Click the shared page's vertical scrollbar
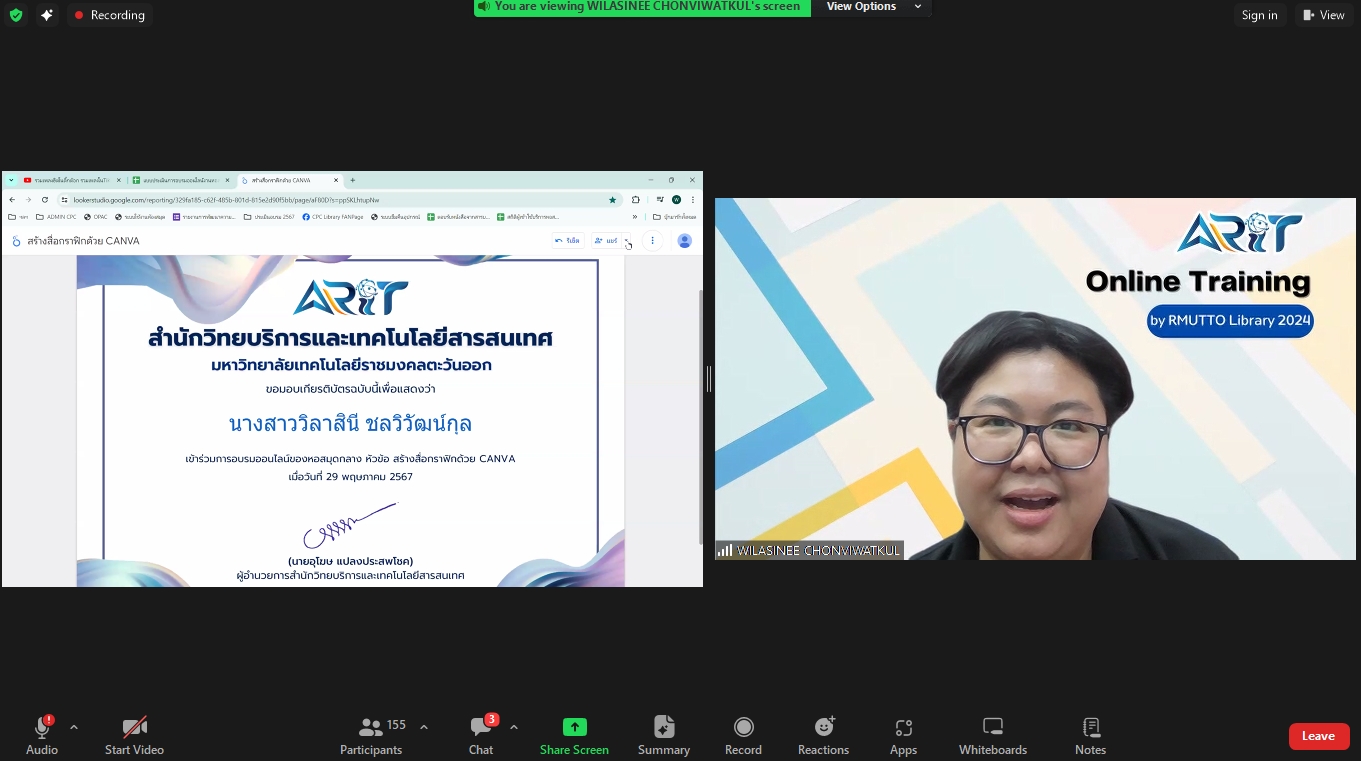 click(700, 417)
